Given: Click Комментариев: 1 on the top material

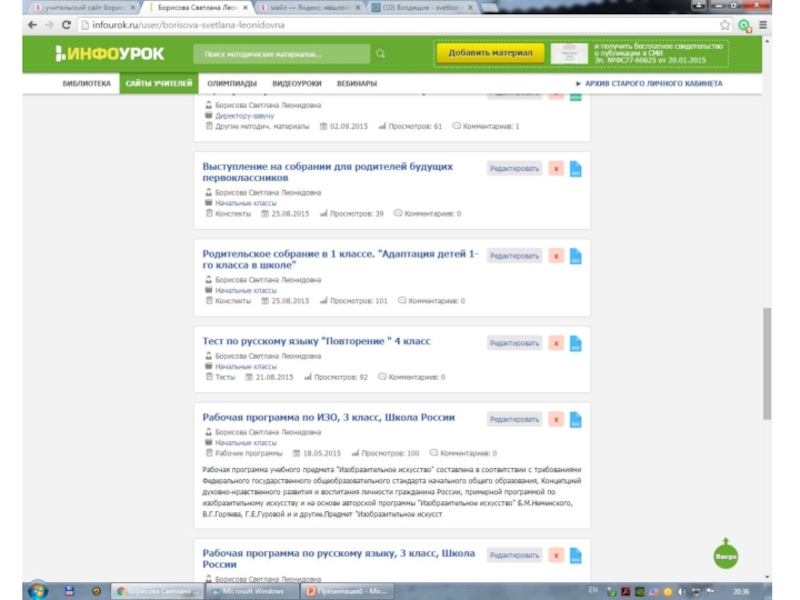Looking at the screenshot, I should [x=486, y=126].
